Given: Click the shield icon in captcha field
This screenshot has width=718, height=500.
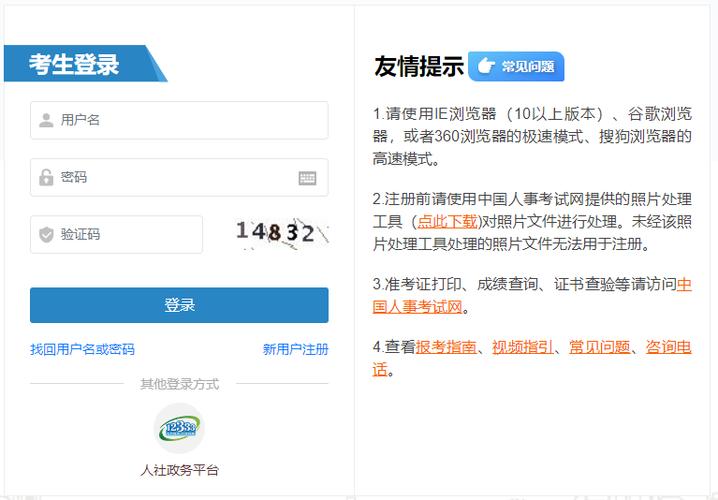Looking at the screenshot, I should (46, 234).
